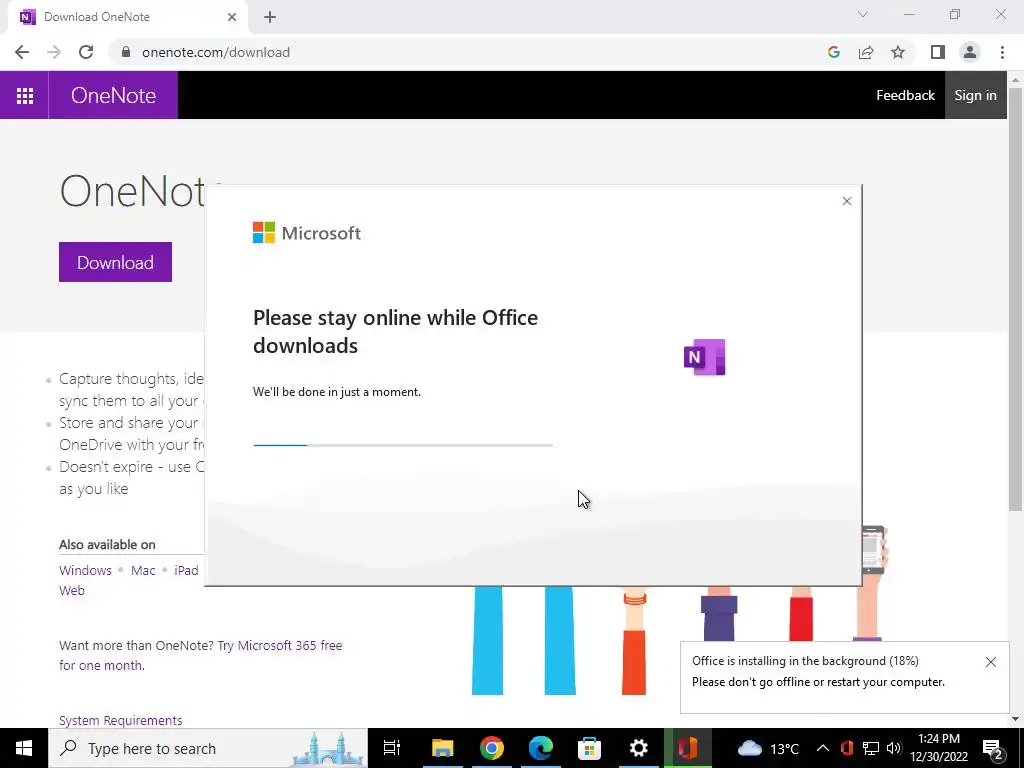Open the Microsoft apps launcher grid
Image resolution: width=1024 pixels, height=768 pixels.
[24, 95]
